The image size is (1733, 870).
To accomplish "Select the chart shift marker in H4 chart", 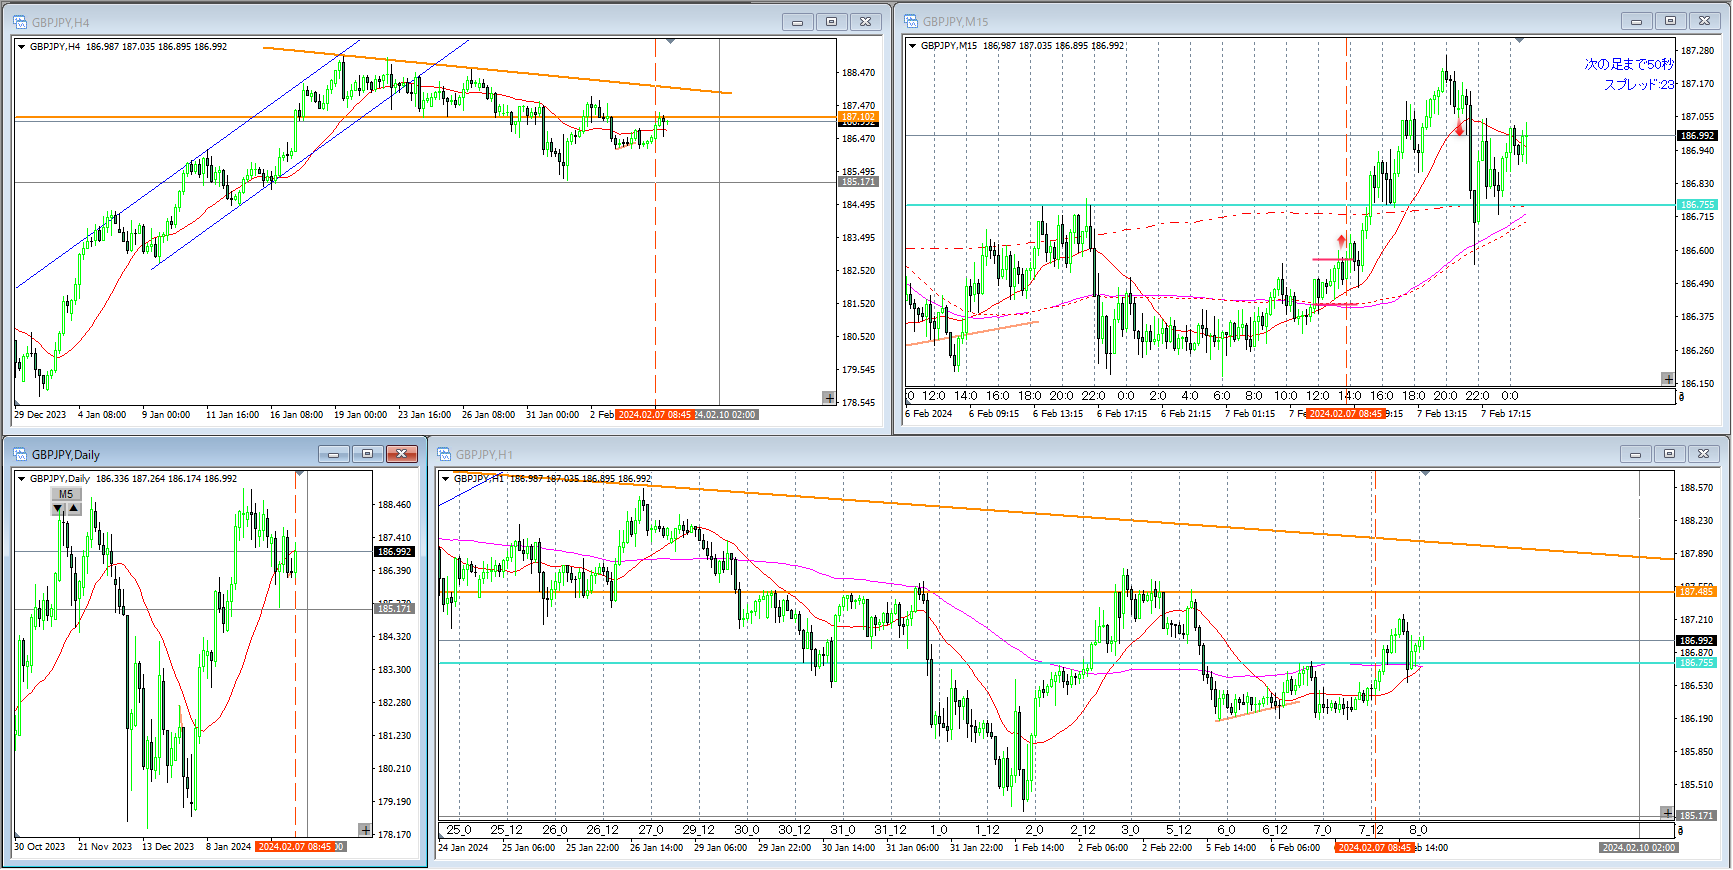I will pyautogui.click(x=670, y=42).
